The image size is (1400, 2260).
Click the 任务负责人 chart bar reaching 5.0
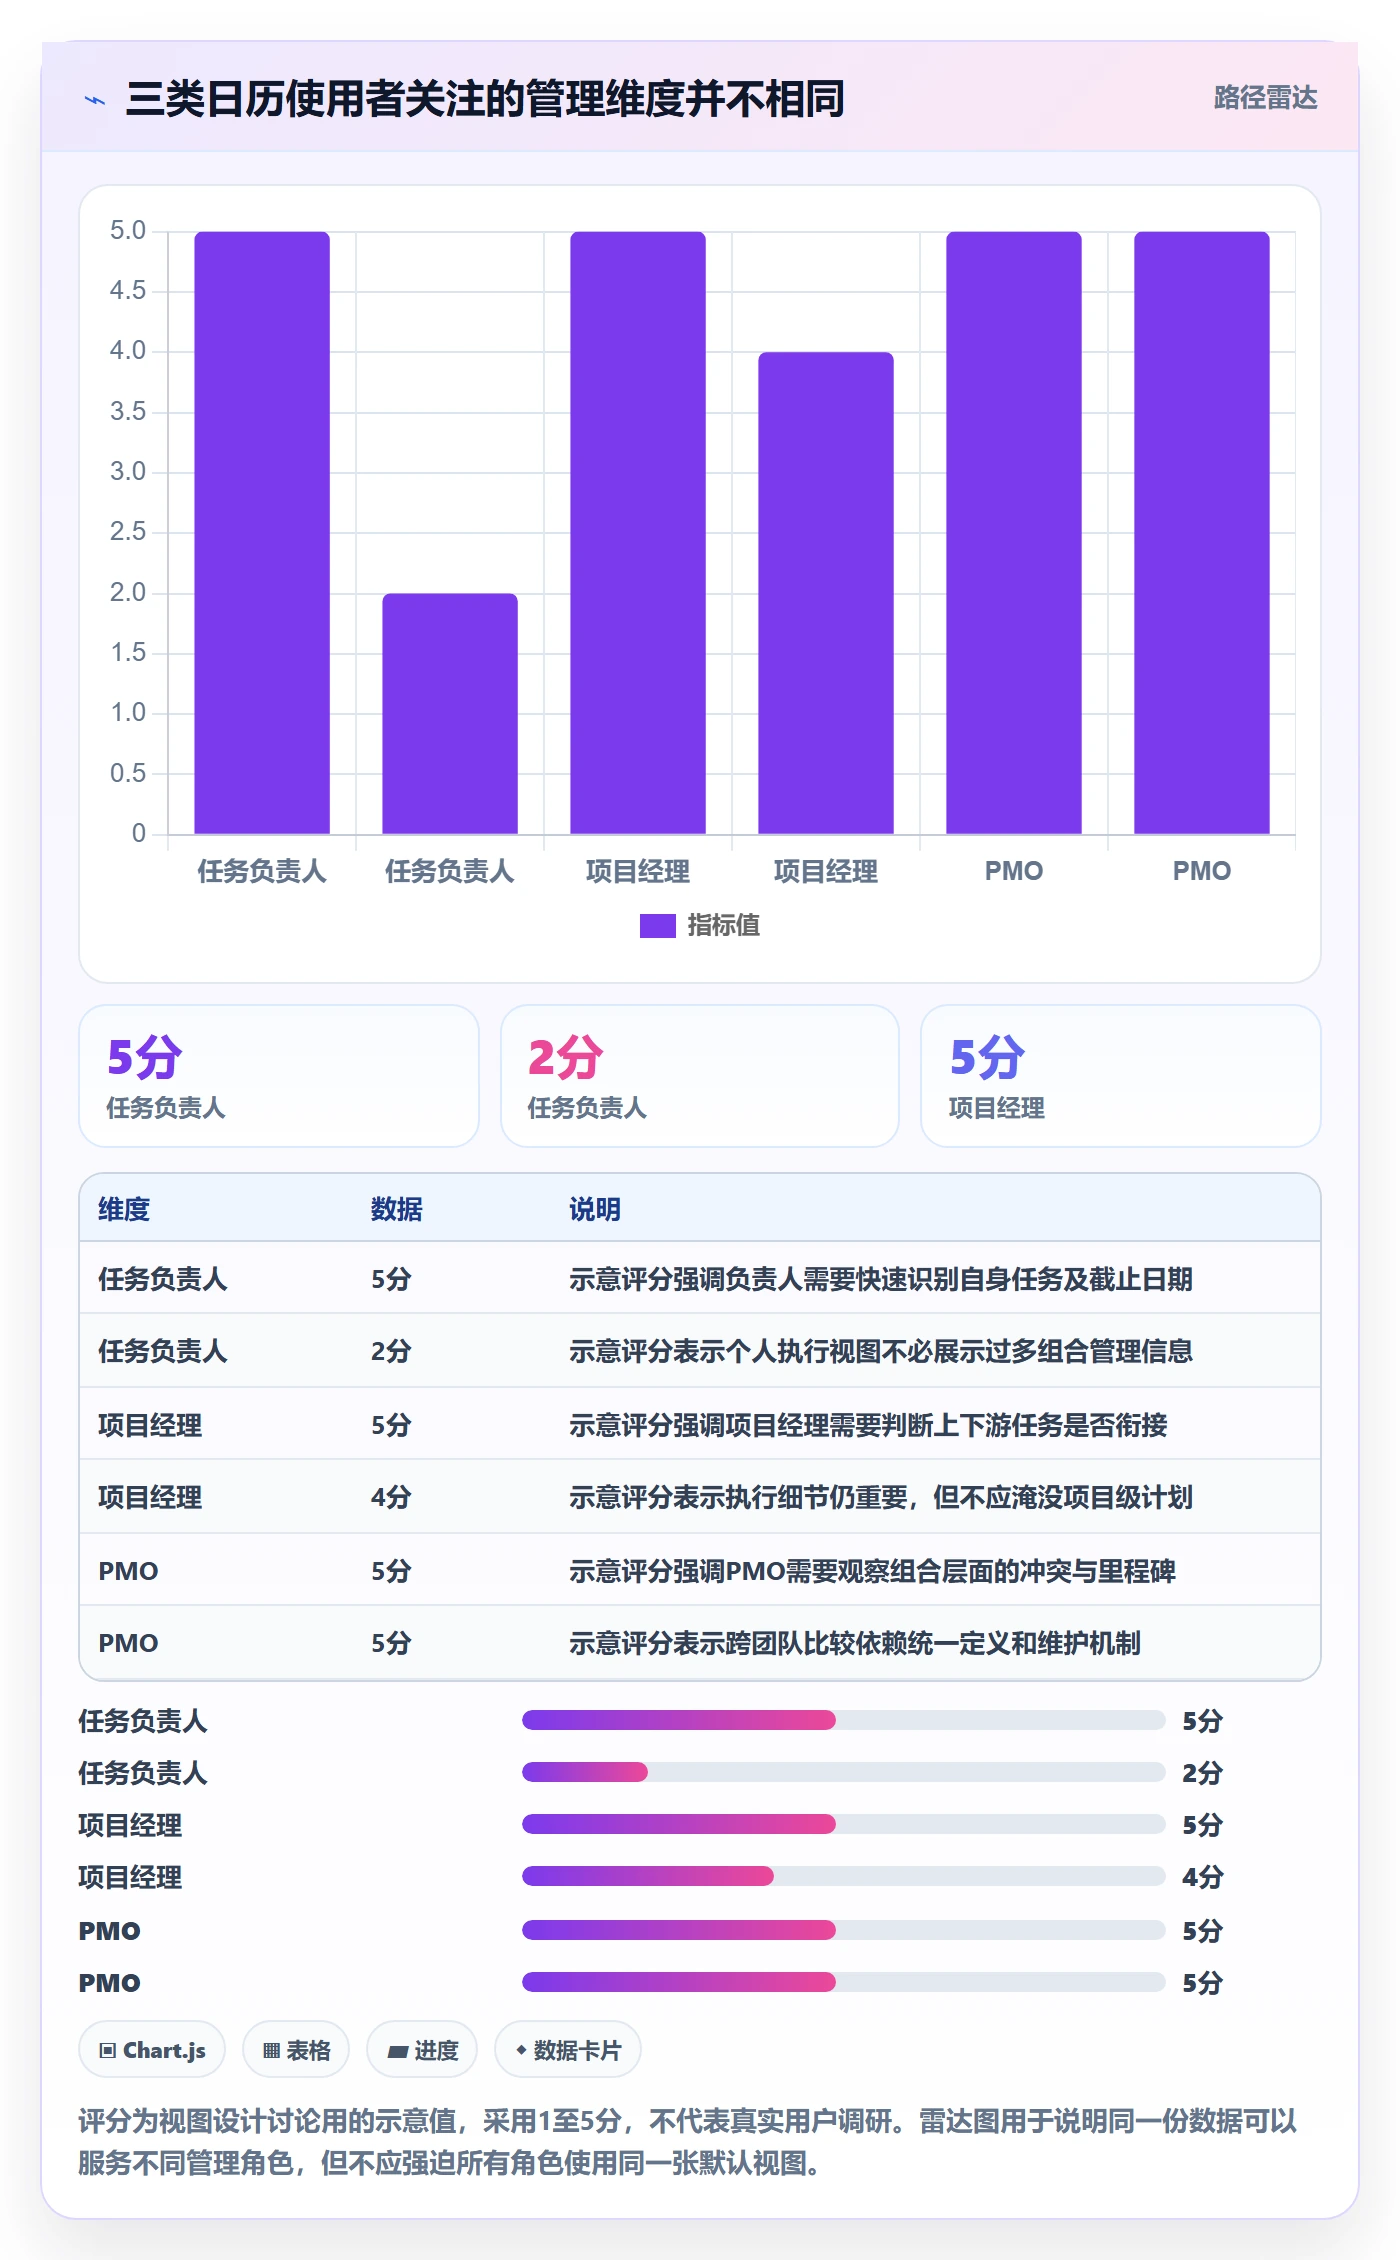pyautogui.click(x=262, y=533)
